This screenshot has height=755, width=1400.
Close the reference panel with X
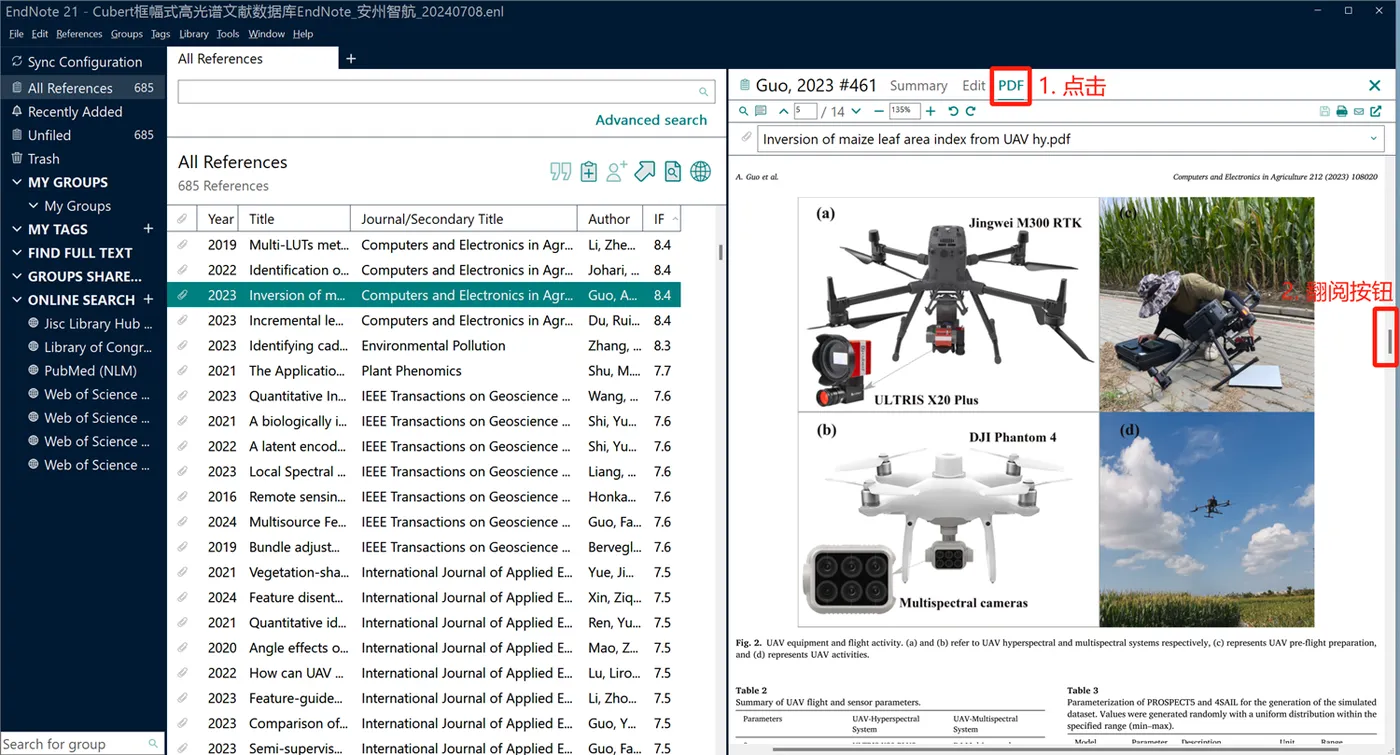[1374, 86]
